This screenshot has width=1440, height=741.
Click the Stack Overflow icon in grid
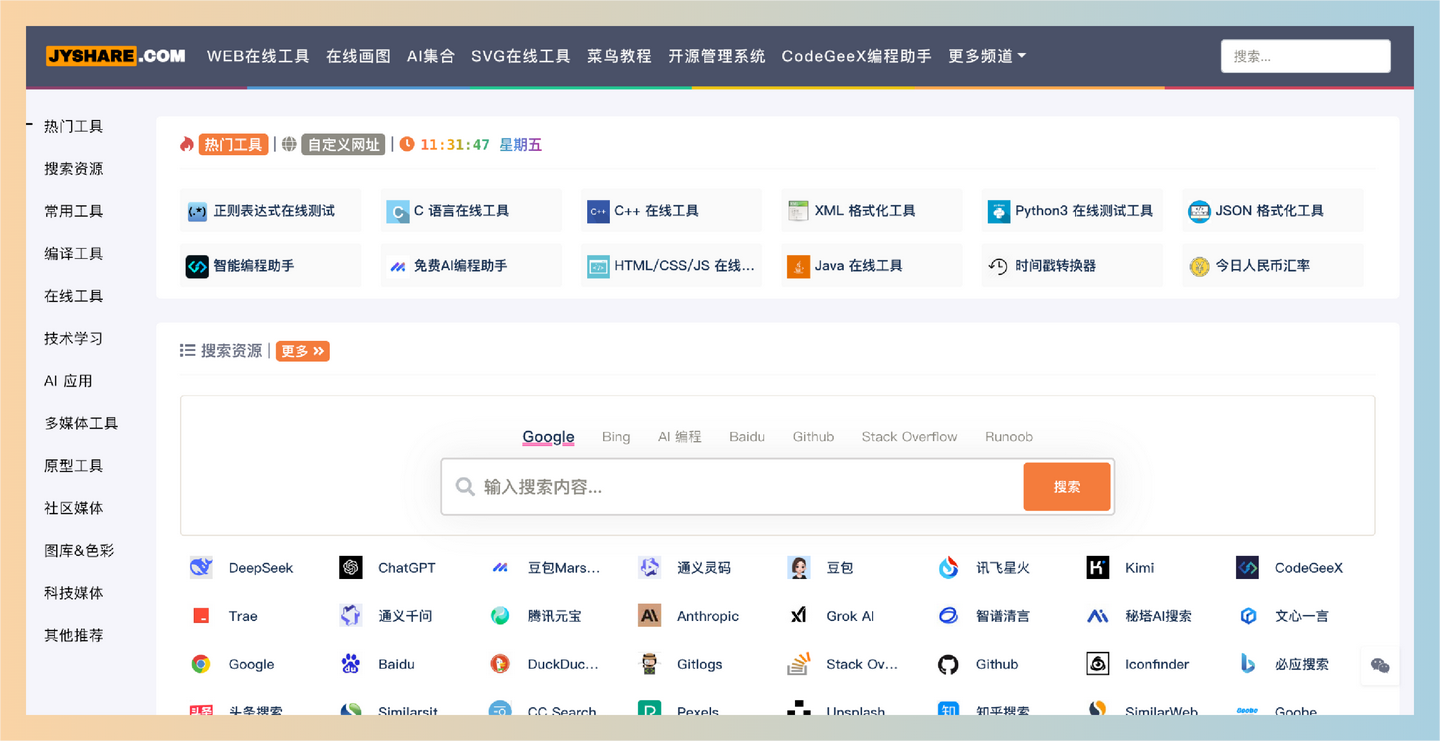point(799,664)
